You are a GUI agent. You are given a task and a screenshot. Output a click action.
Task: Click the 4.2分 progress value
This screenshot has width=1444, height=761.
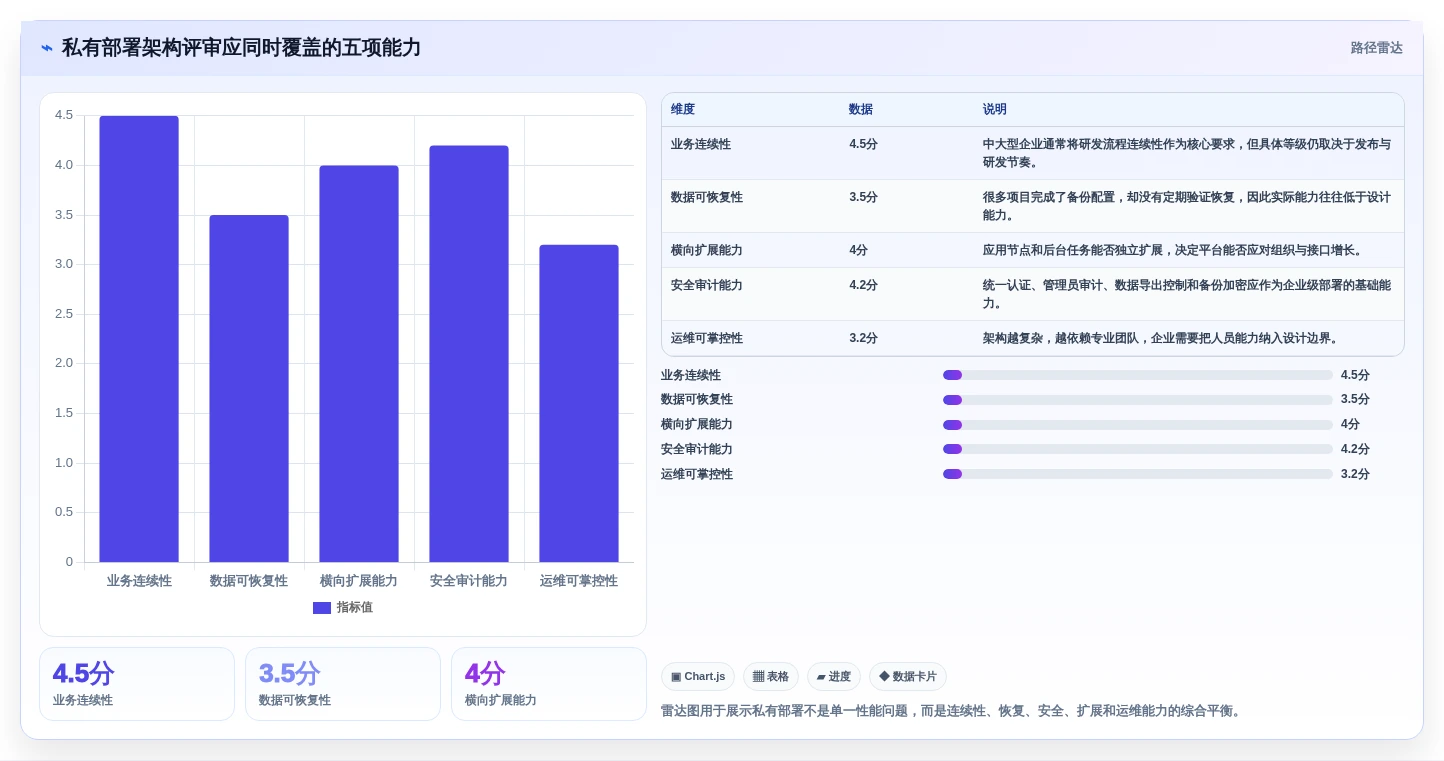pos(1355,449)
